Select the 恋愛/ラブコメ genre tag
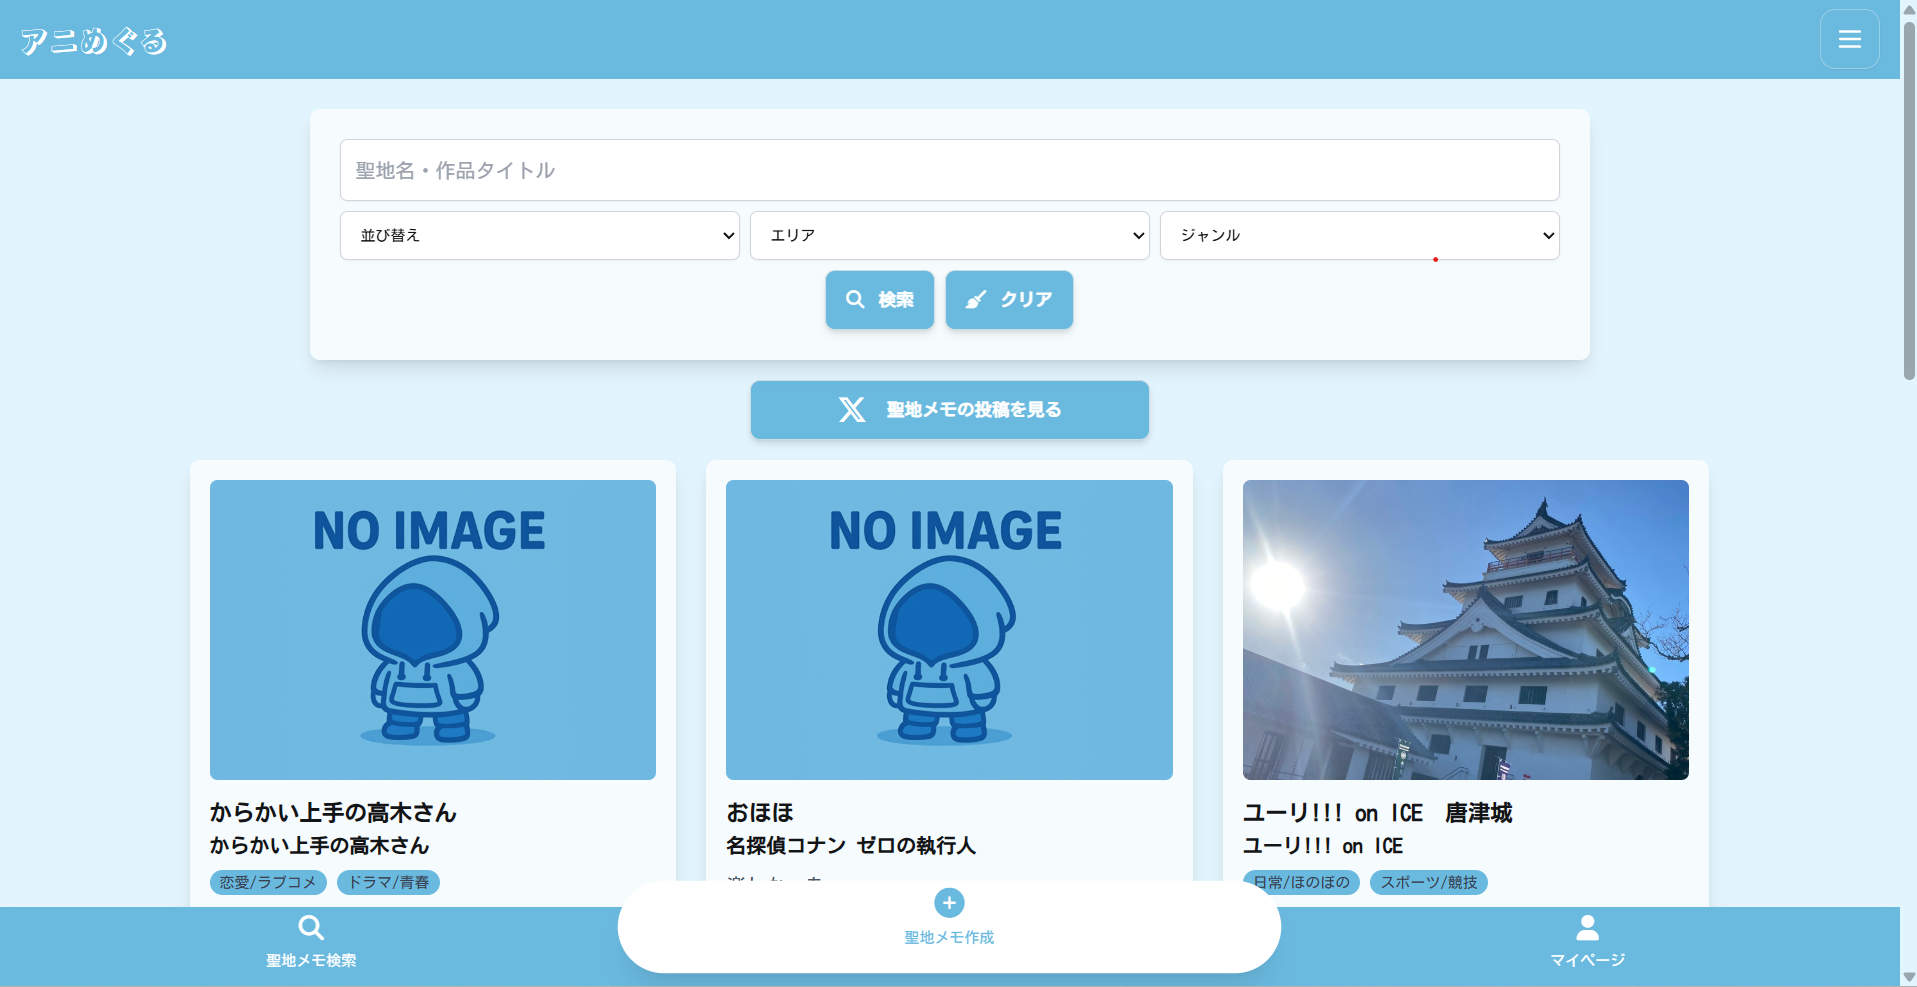Viewport: 1917px width, 987px height. coord(267,882)
